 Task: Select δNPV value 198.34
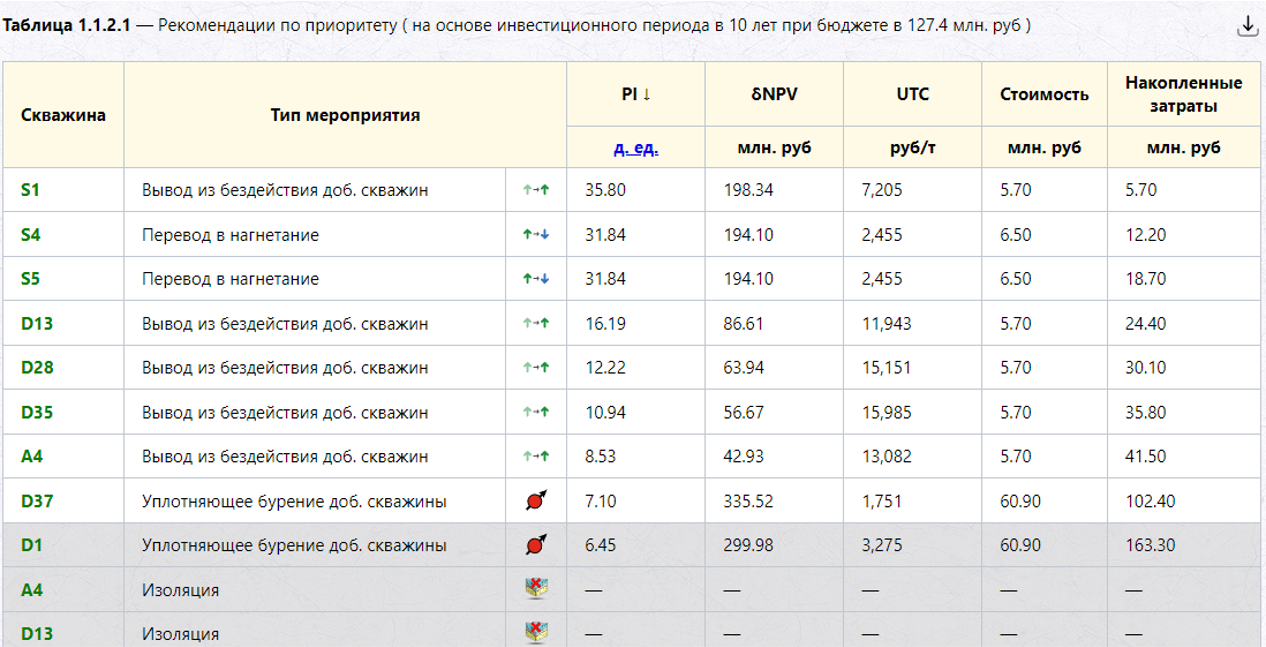point(748,190)
